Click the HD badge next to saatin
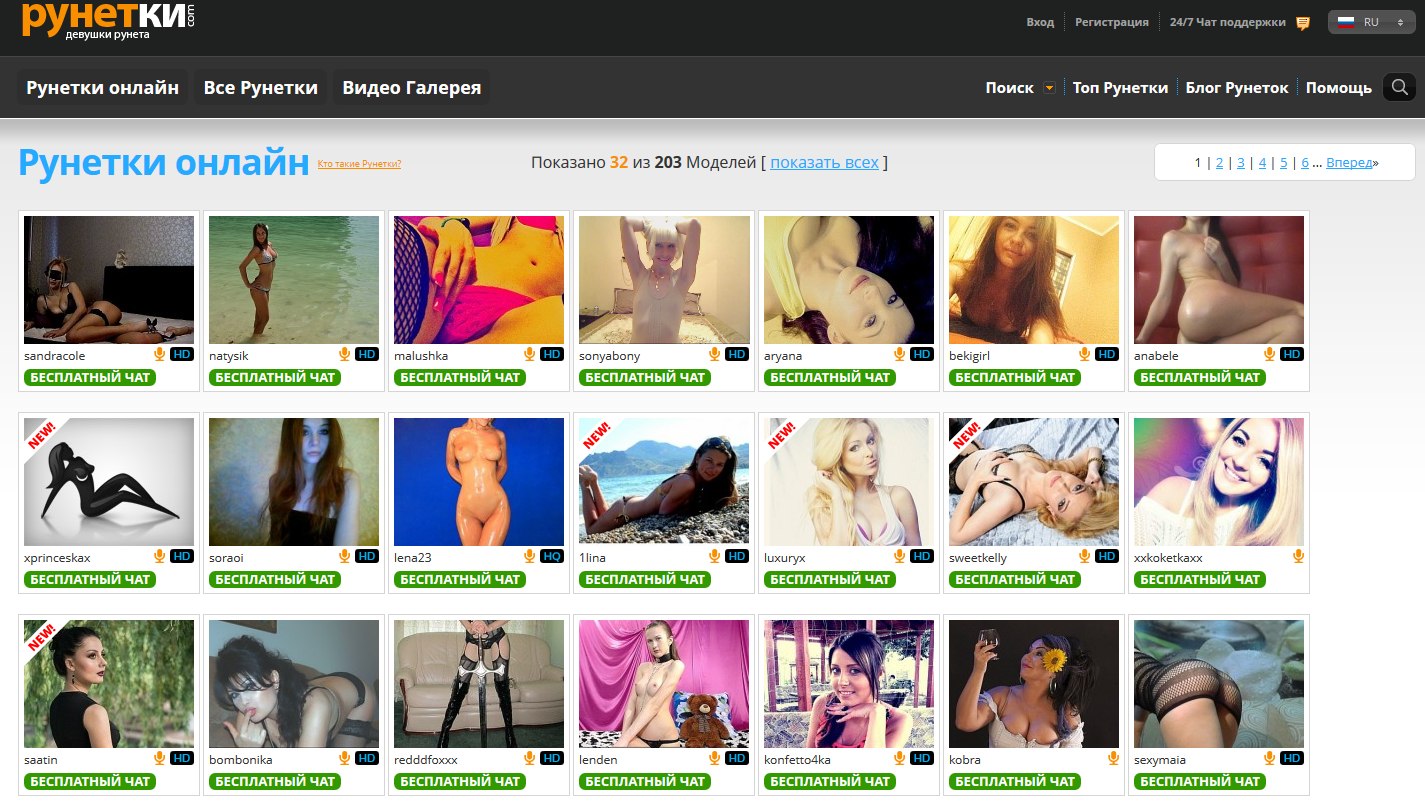Screen dimensions: 1425x806 pos(182,758)
